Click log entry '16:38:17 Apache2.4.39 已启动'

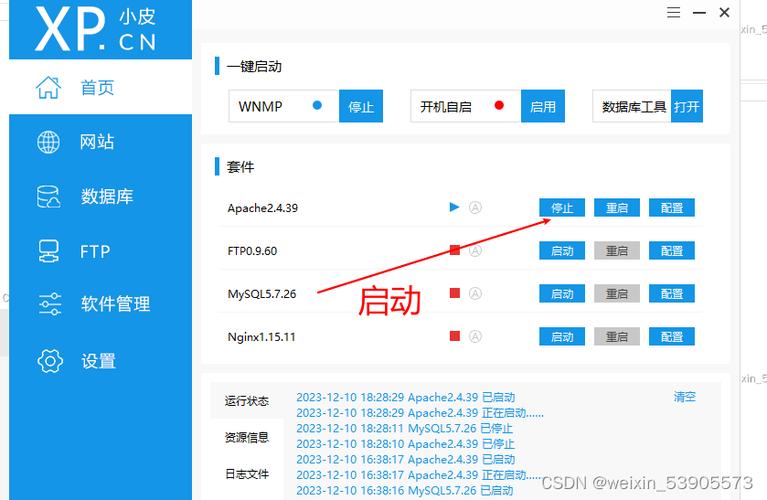tap(406, 459)
